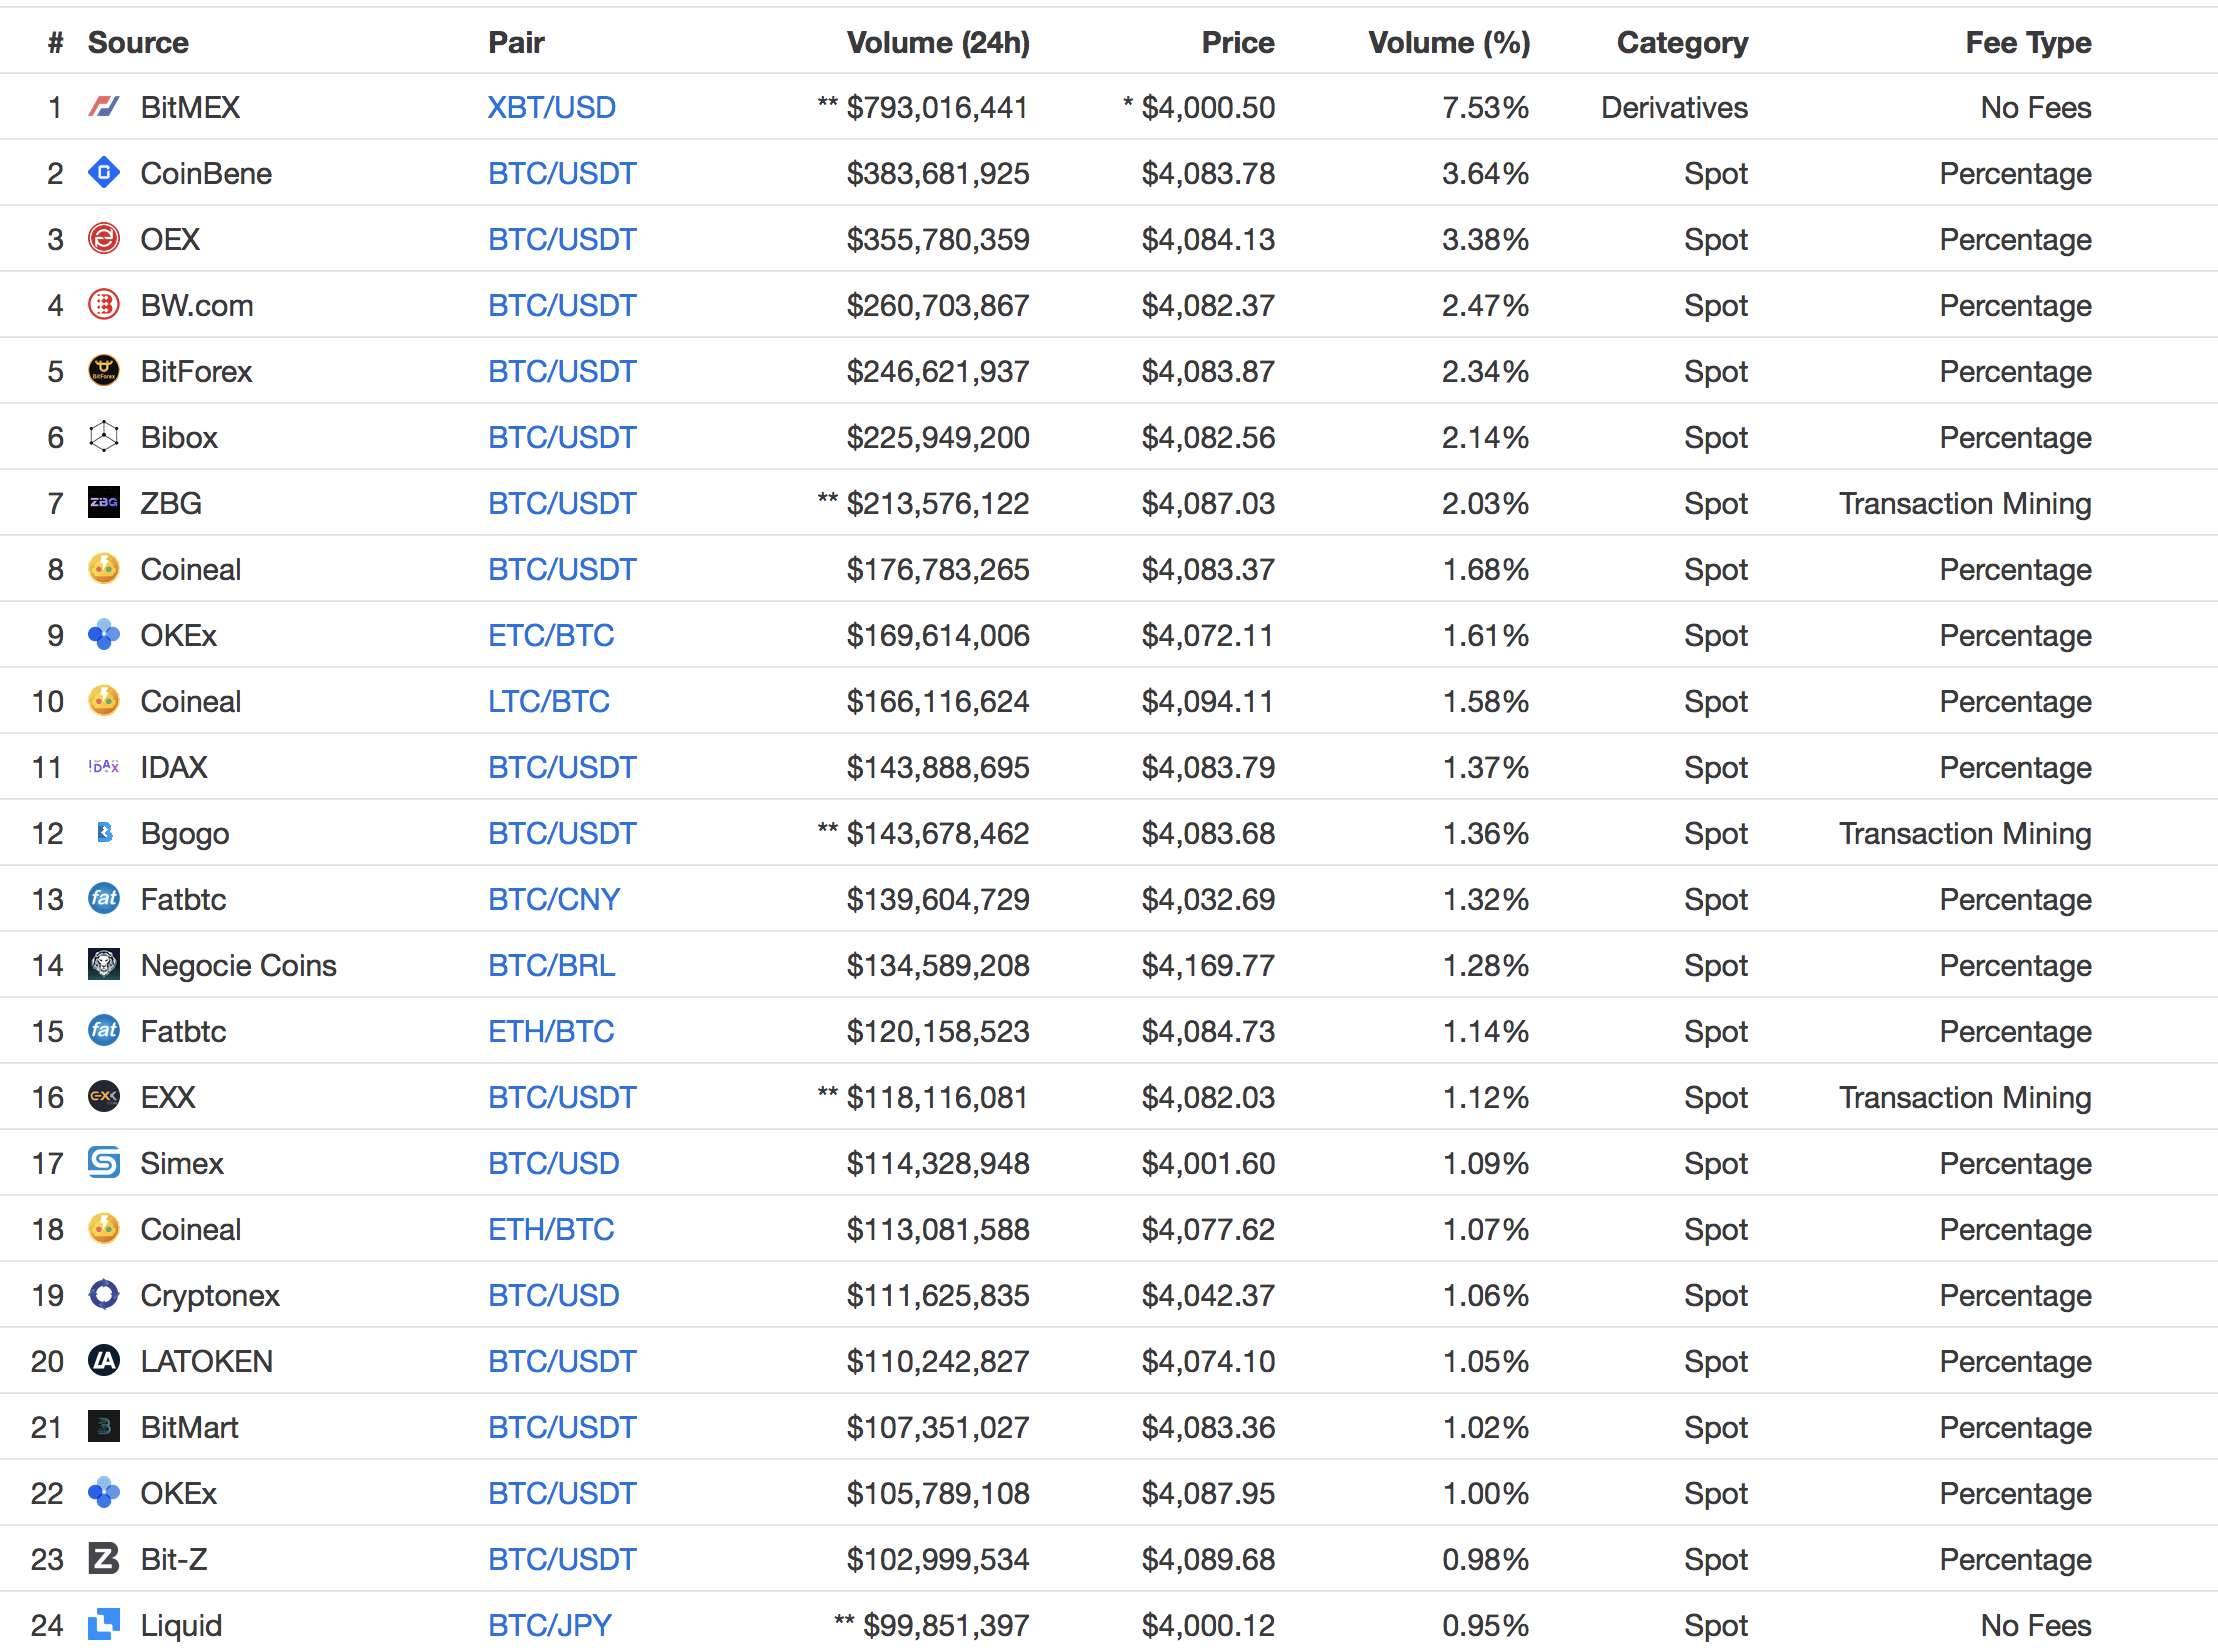Viewport: 2218px width, 1648px height.
Task: Open Simex's BTC/USD pair link
Action: click(554, 1163)
